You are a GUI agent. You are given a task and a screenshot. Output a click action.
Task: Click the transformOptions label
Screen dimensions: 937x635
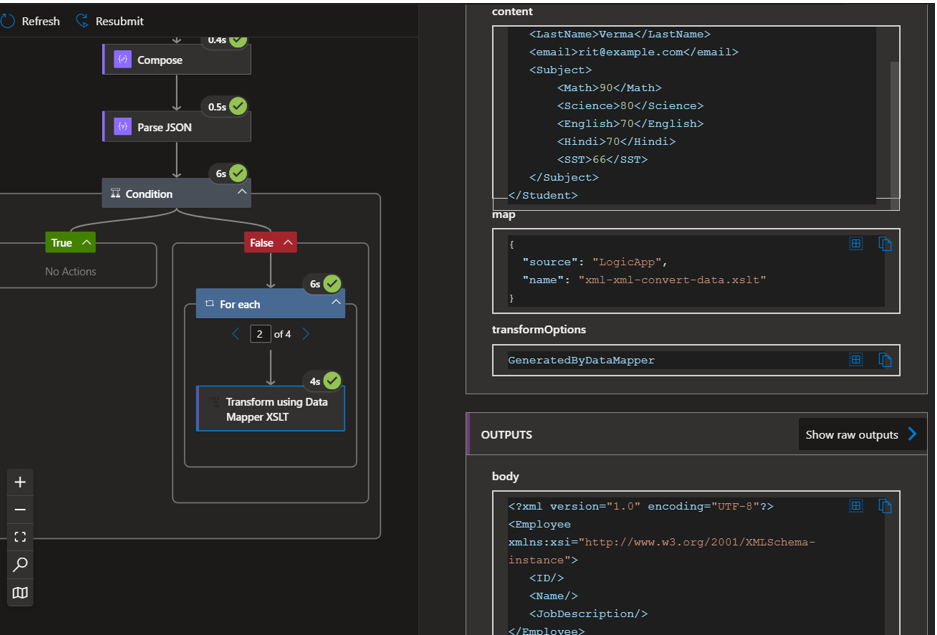click(x=538, y=329)
